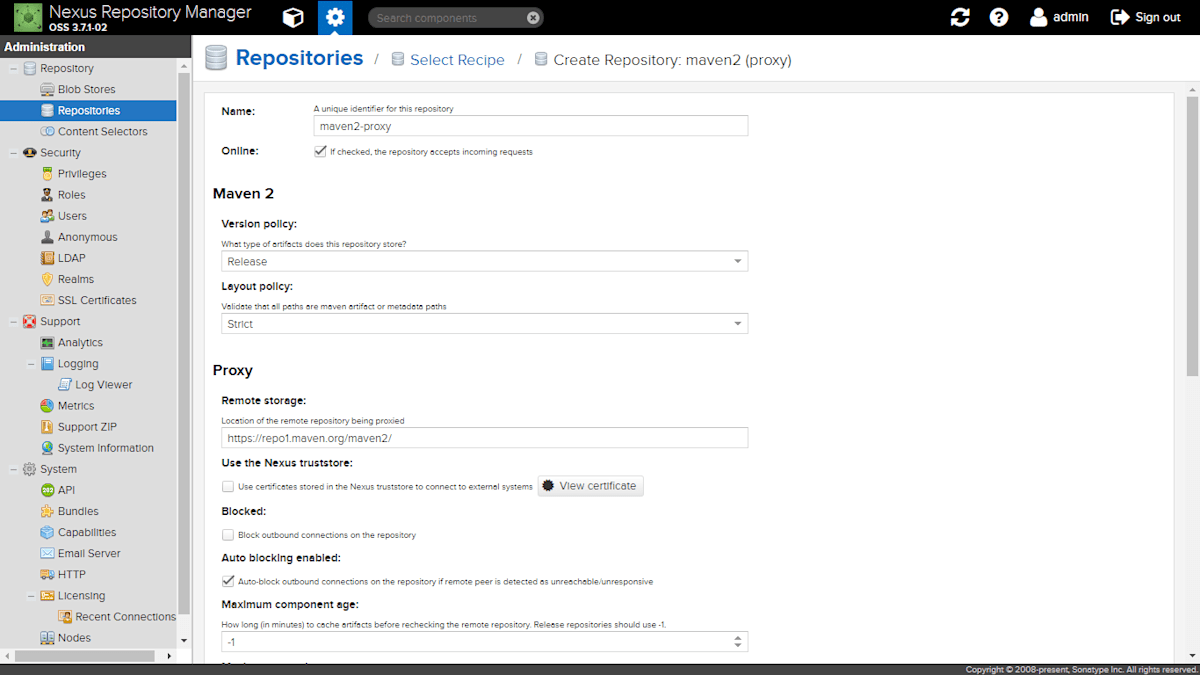The image size is (1200, 675).
Task: Click the Roles icon in sidebar
Action: coord(47,195)
